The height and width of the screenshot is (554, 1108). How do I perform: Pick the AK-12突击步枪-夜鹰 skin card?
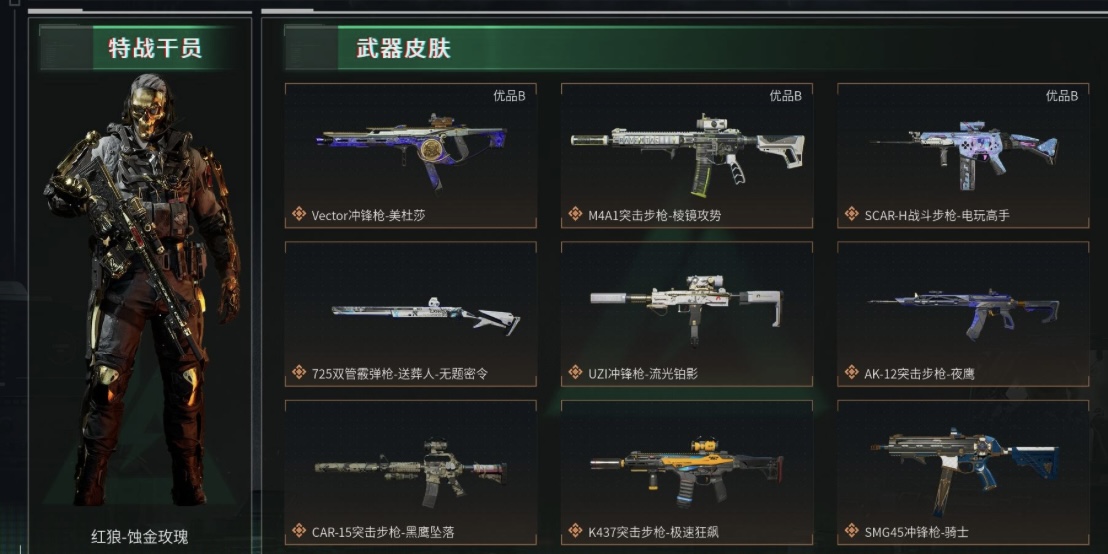coord(963,314)
